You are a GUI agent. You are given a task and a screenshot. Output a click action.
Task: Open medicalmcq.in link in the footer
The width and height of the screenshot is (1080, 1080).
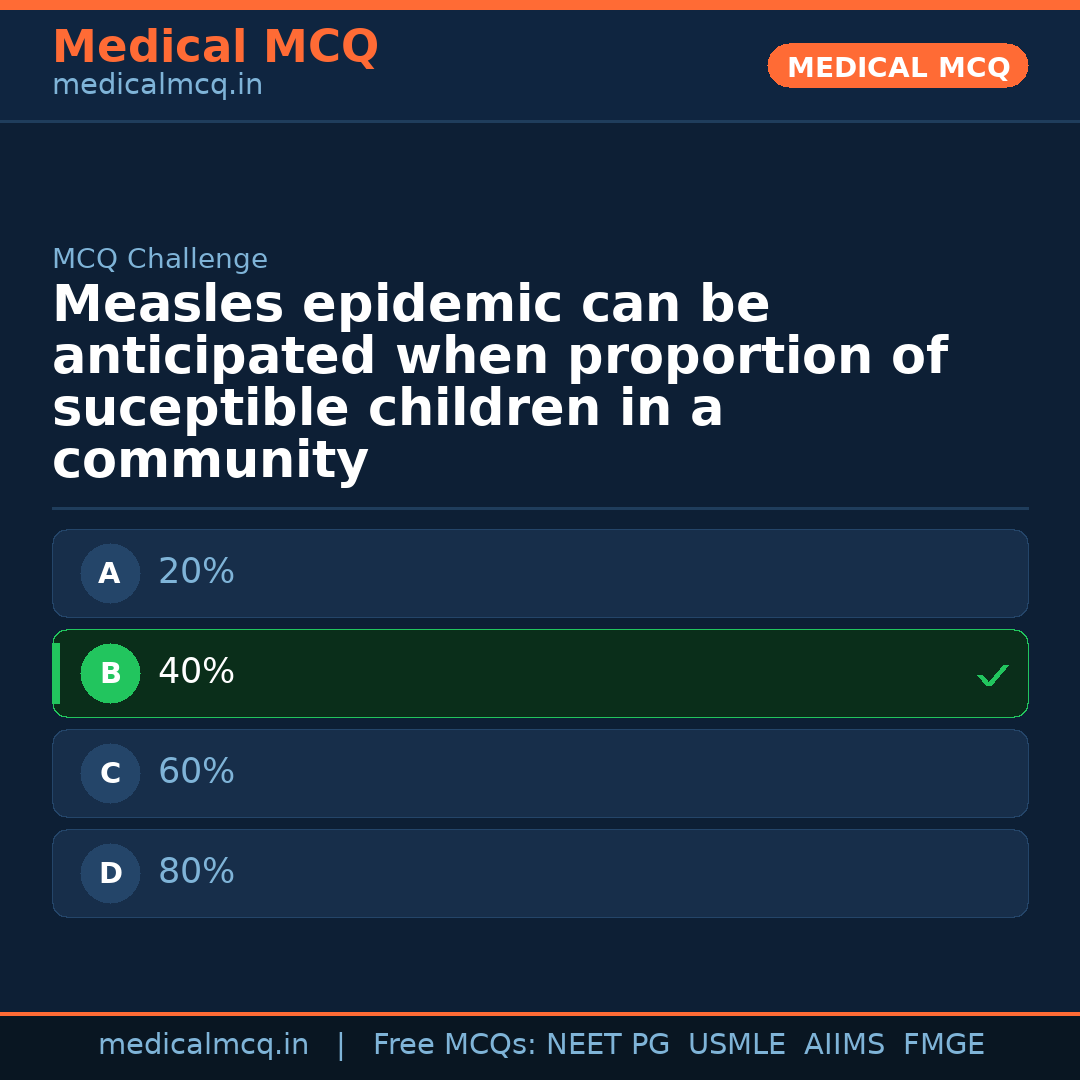203,1045
